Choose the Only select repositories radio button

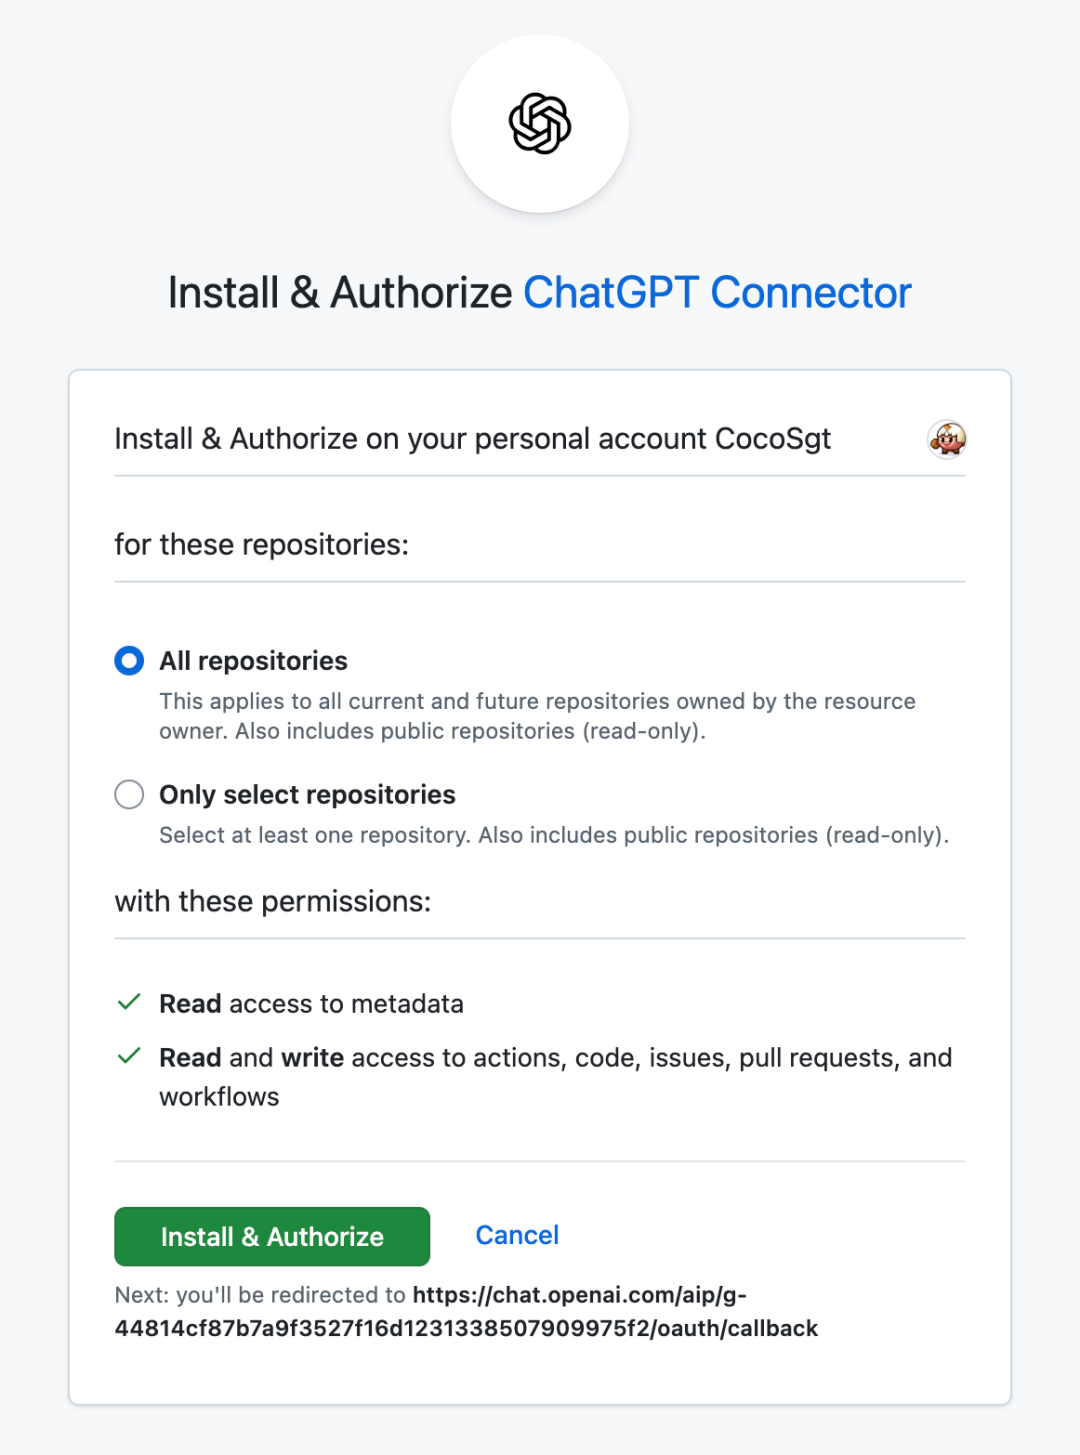click(x=129, y=795)
